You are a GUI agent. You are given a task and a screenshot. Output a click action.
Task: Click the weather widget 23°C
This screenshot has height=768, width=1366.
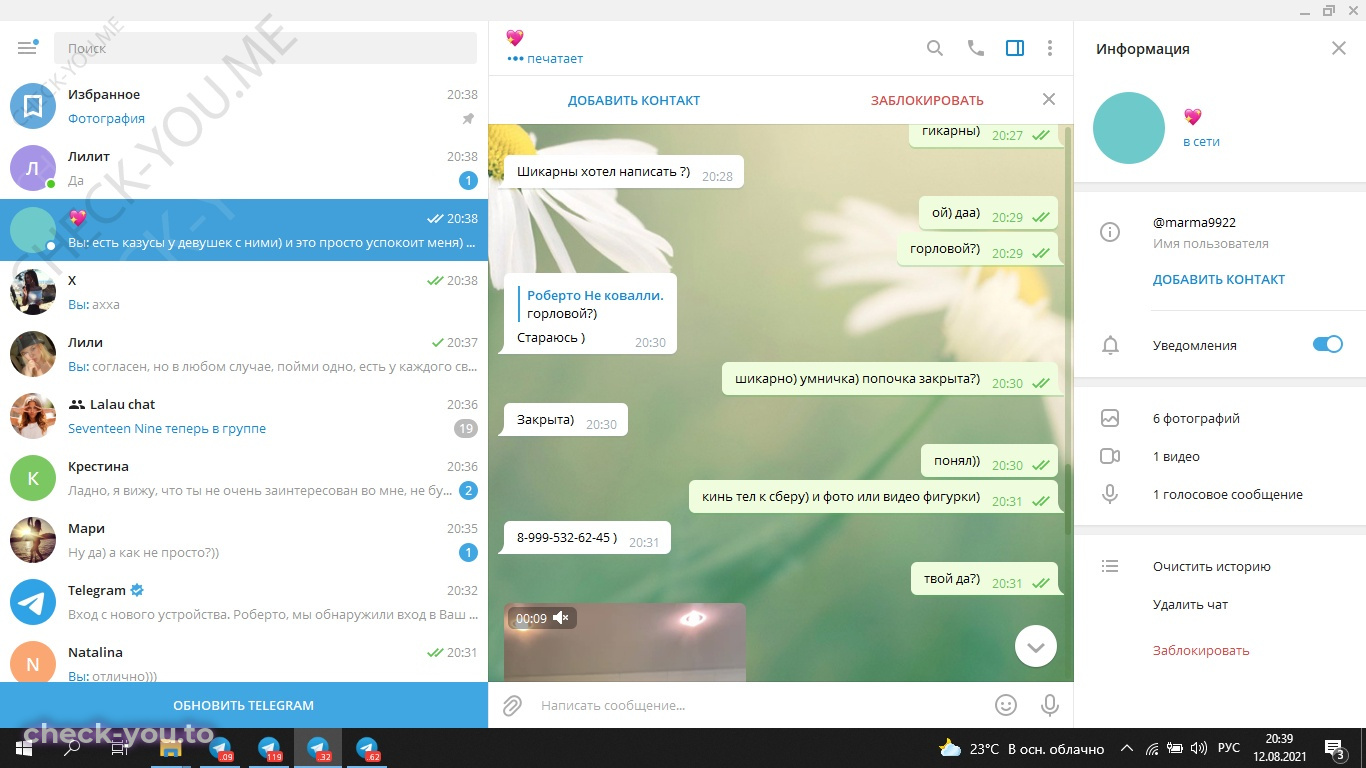coord(1021,748)
